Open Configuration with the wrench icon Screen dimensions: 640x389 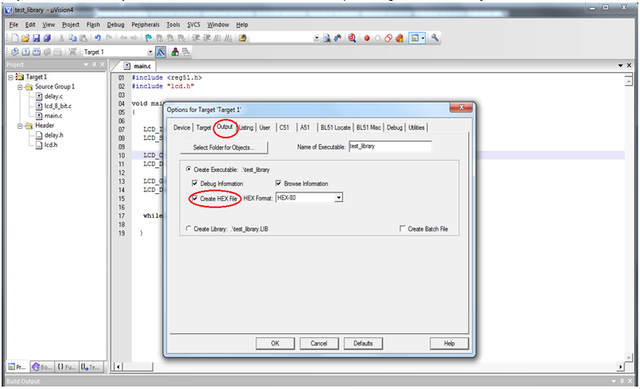click(435, 38)
